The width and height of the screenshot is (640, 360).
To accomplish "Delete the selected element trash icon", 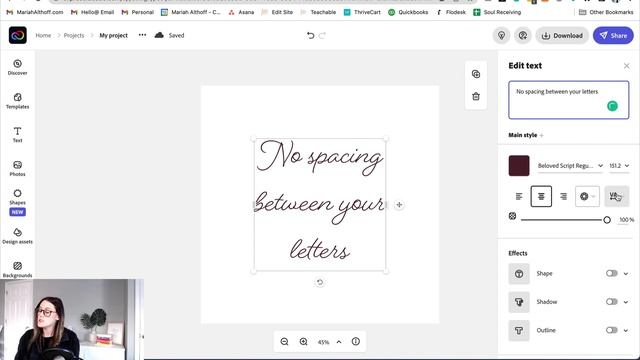I will (476, 97).
